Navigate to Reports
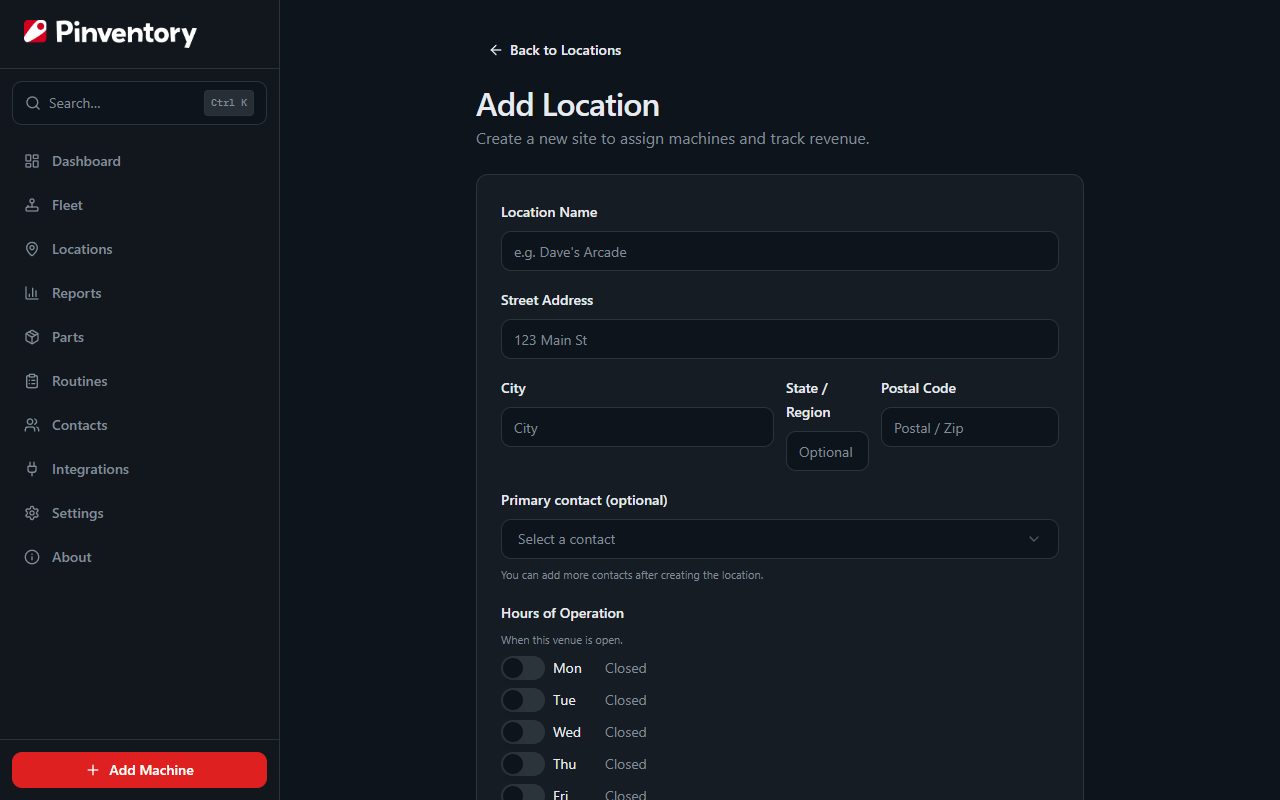The image size is (1280, 800). point(139,293)
